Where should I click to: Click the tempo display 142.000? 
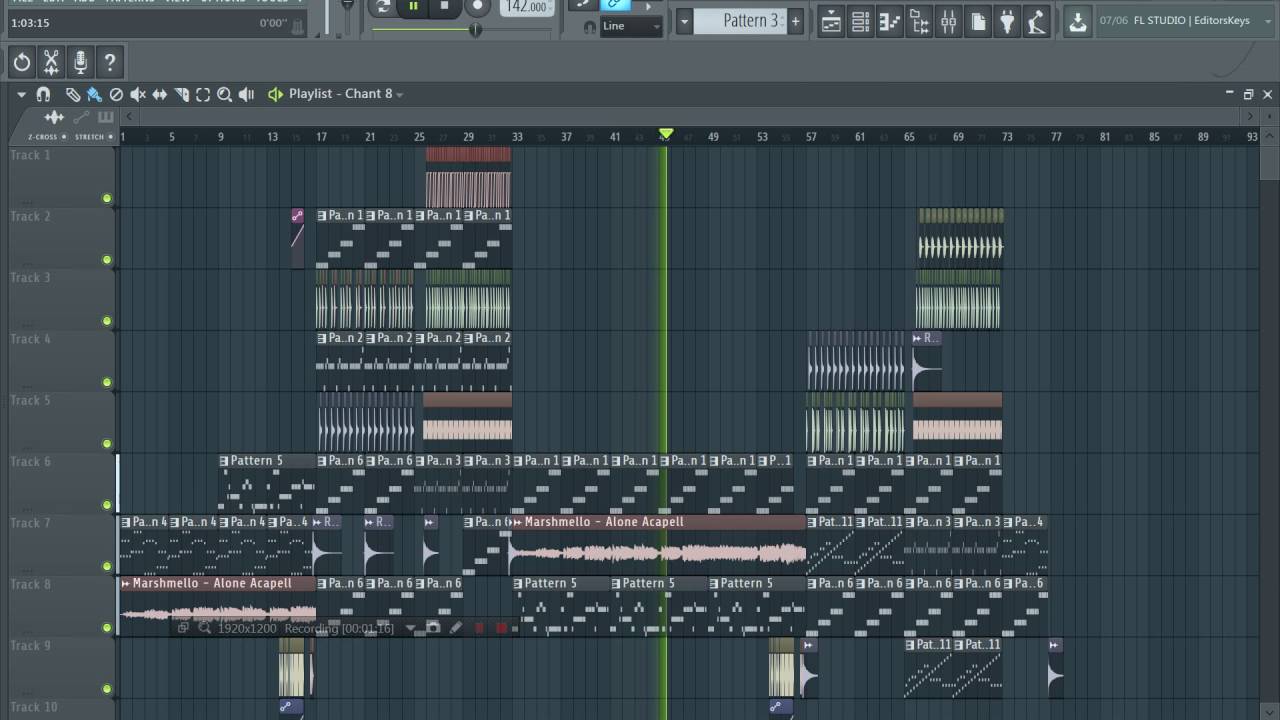point(527,7)
